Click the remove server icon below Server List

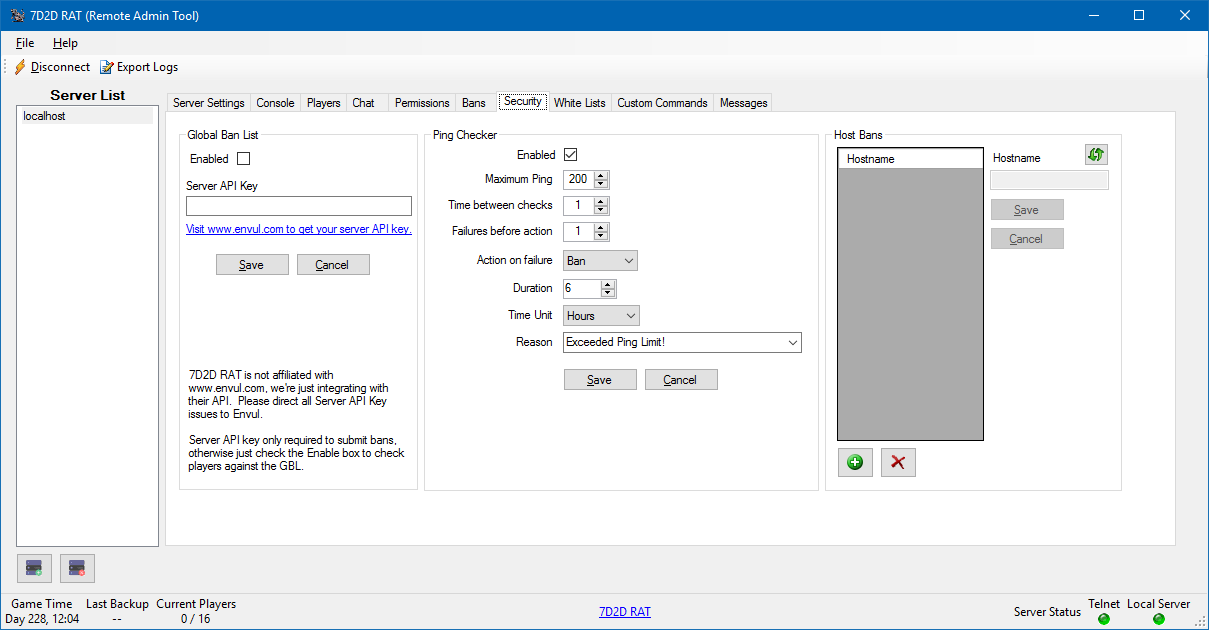77,568
